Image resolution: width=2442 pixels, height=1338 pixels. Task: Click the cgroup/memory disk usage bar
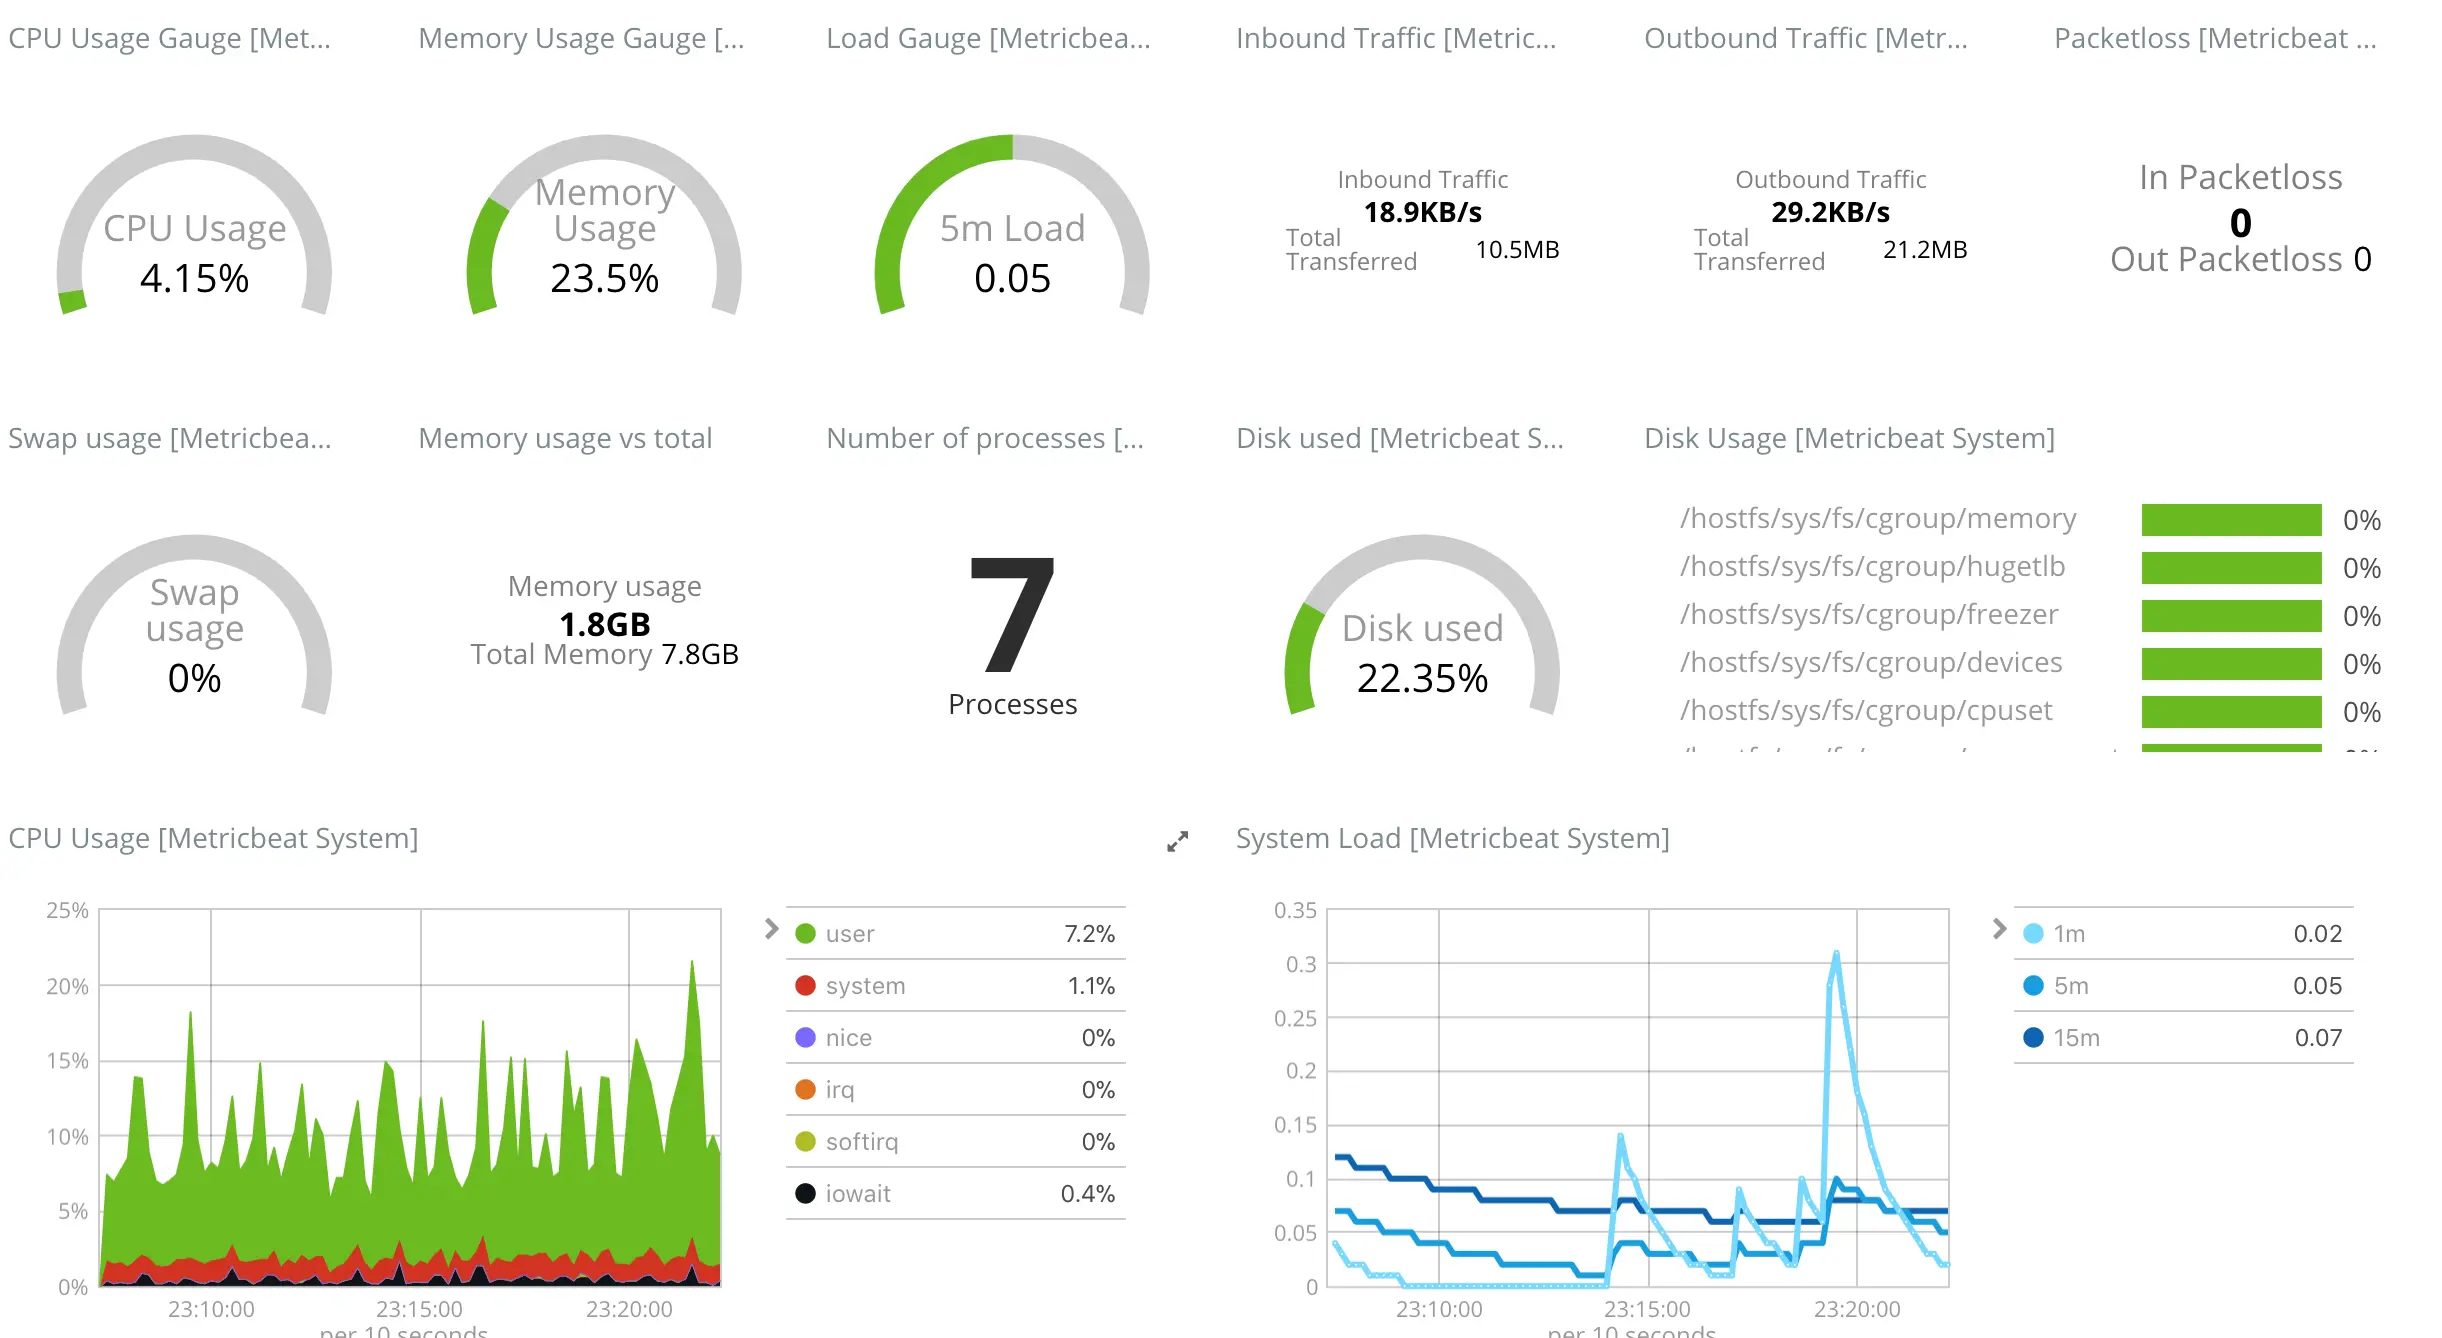pyautogui.click(x=2231, y=520)
